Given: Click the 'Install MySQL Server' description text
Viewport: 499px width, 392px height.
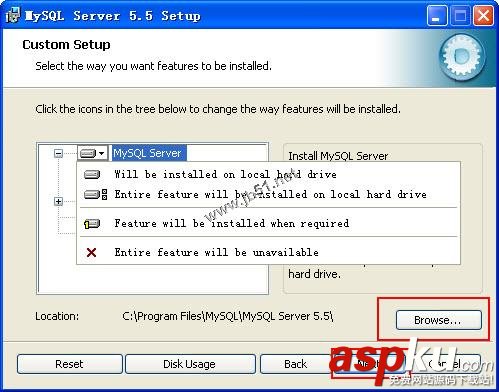Looking at the screenshot, I should pyautogui.click(x=338, y=156).
